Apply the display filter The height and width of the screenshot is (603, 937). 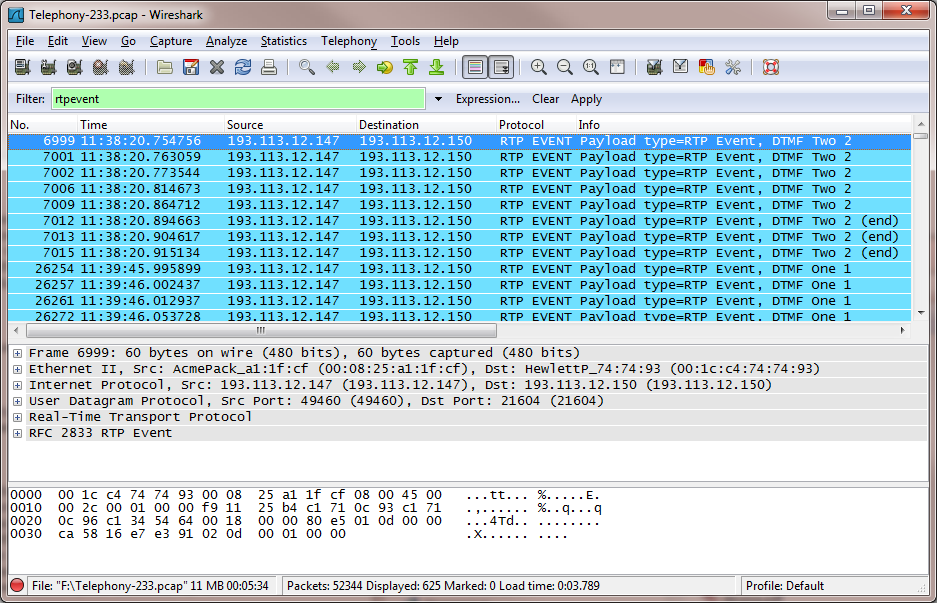pos(586,99)
